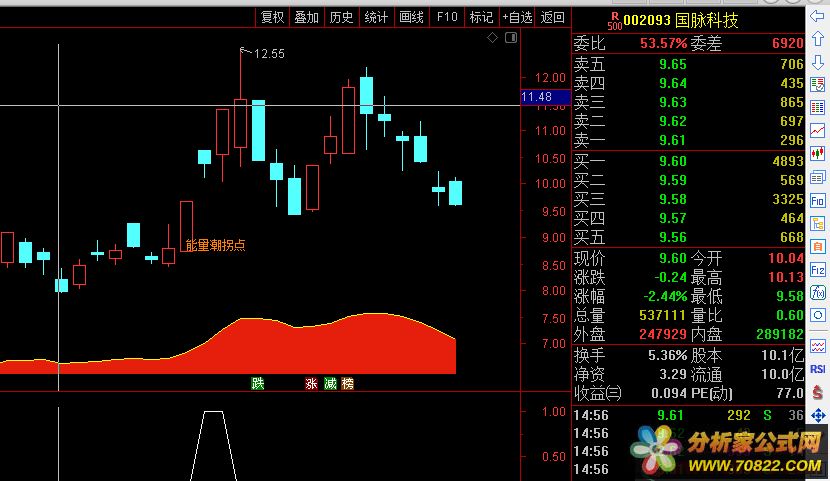The width and height of the screenshot is (830, 481).
Task: Click the diamond icon above the chart
Action: click(x=492, y=38)
